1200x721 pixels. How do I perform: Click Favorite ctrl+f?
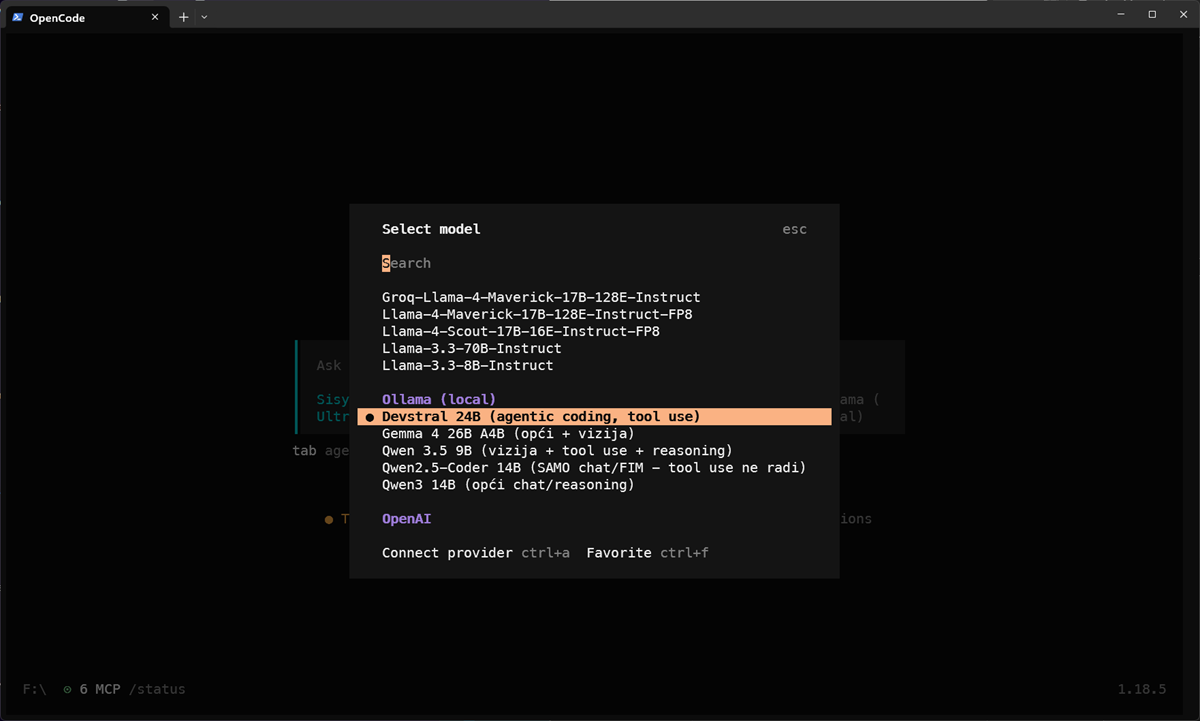[x=647, y=553]
